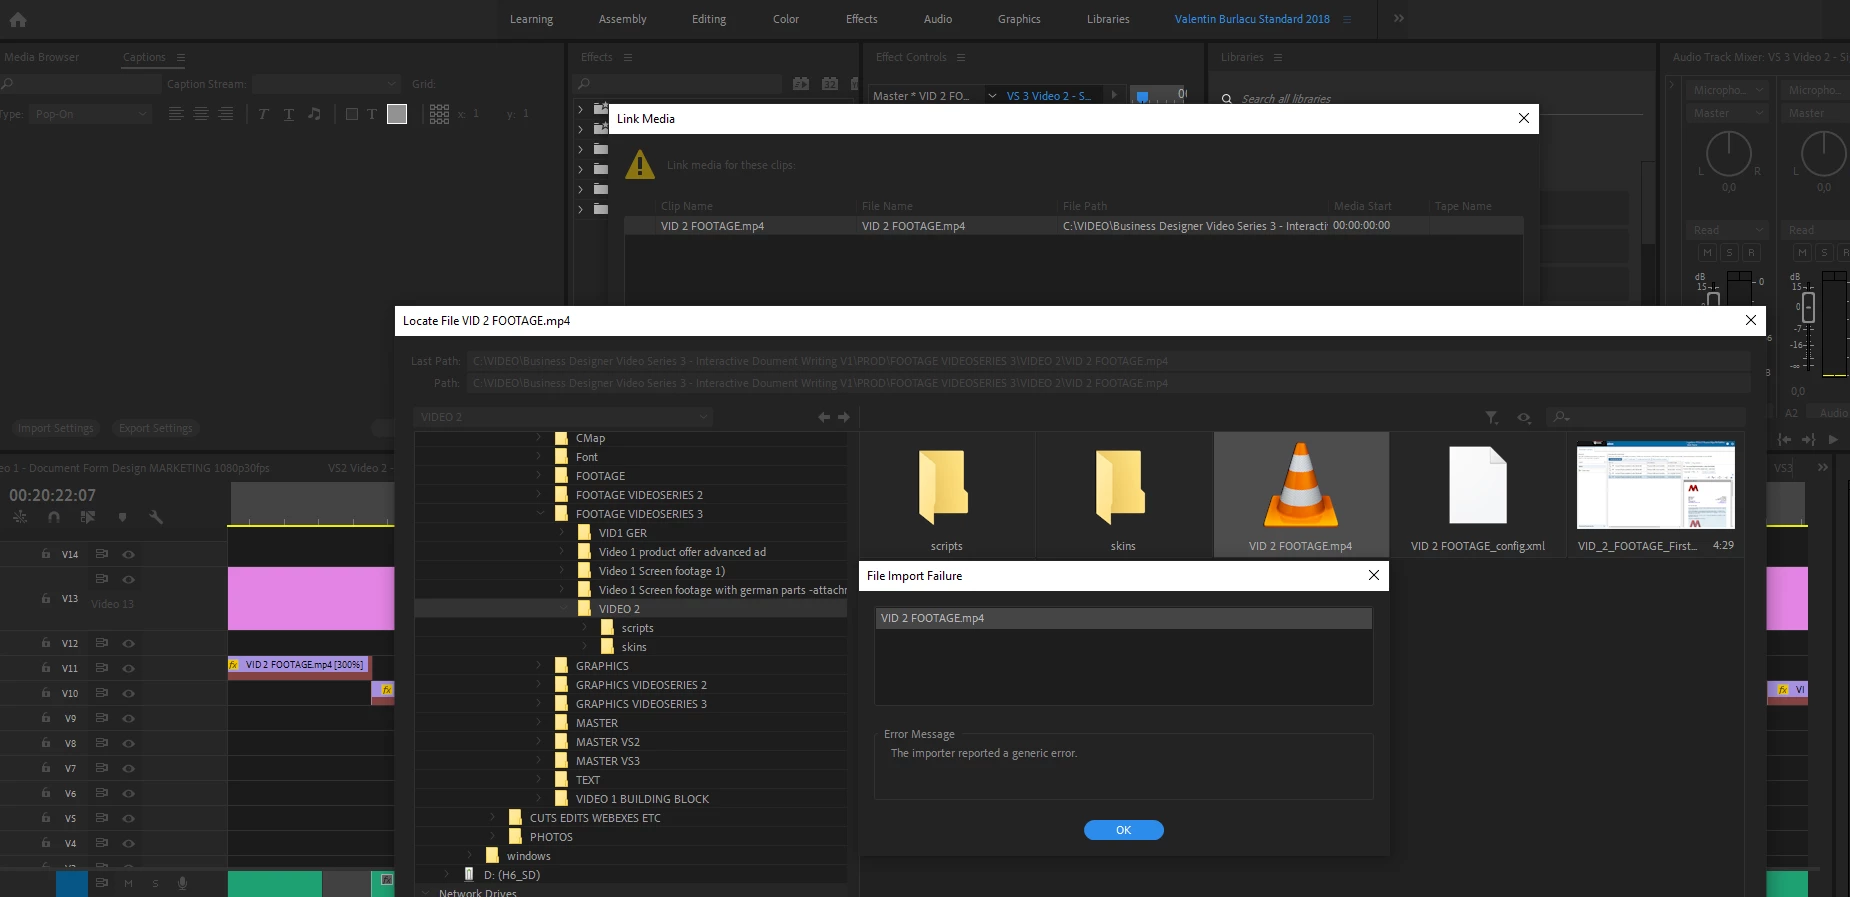This screenshot has height=897, width=1850.
Task: Toggle sync lock for track V6
Action: click(101, 793)
